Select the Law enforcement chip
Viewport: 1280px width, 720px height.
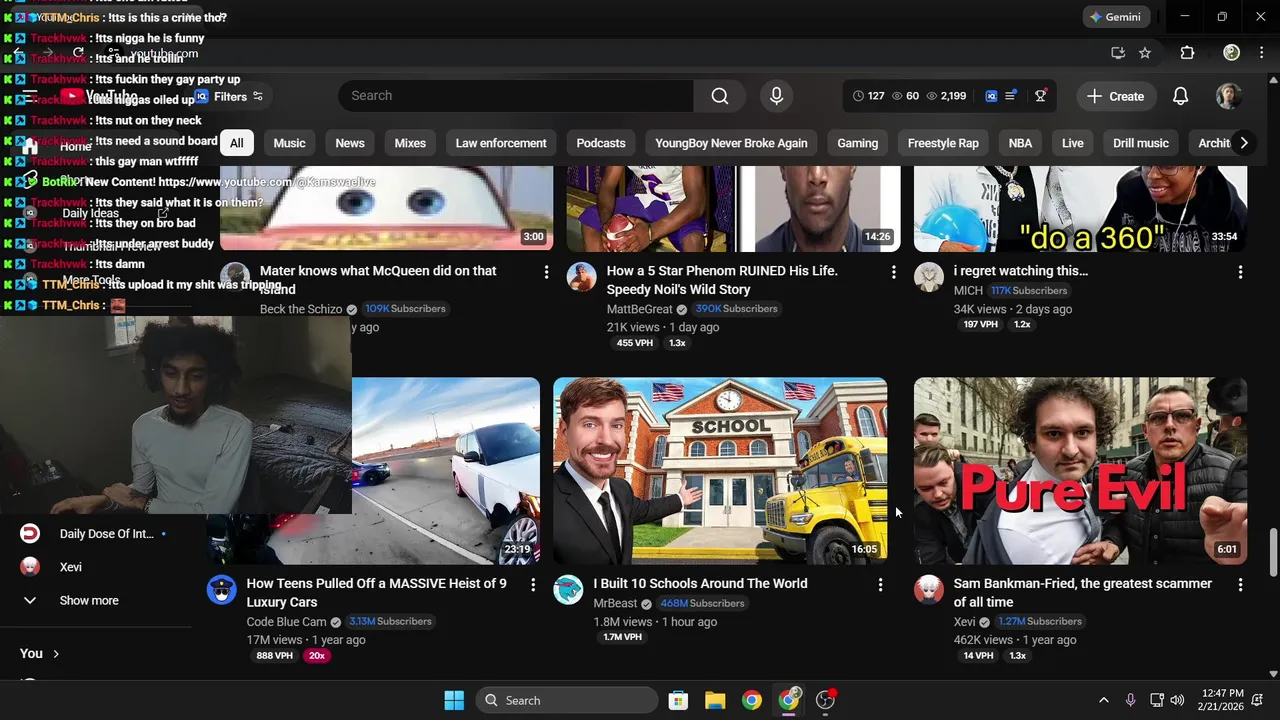click(x=501, y=143)
